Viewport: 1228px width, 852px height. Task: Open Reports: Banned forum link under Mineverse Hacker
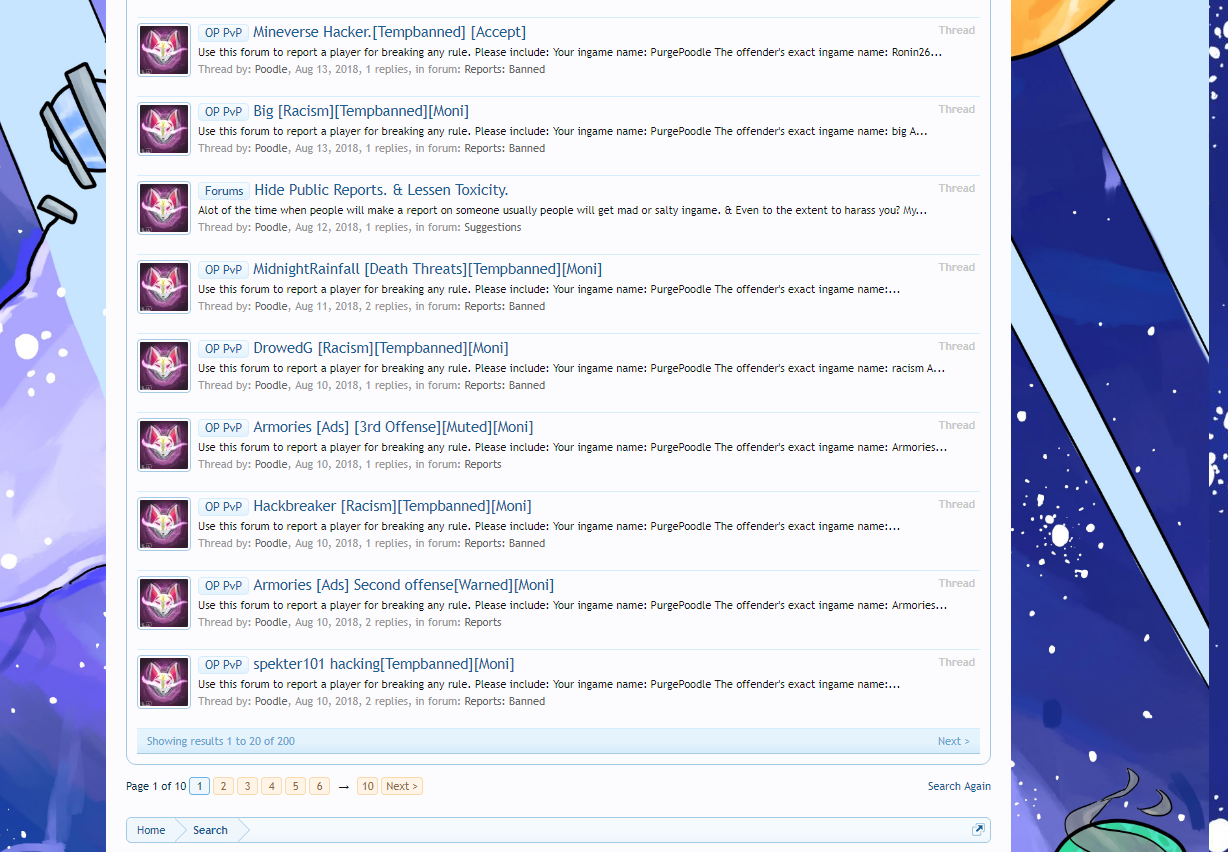505,69
